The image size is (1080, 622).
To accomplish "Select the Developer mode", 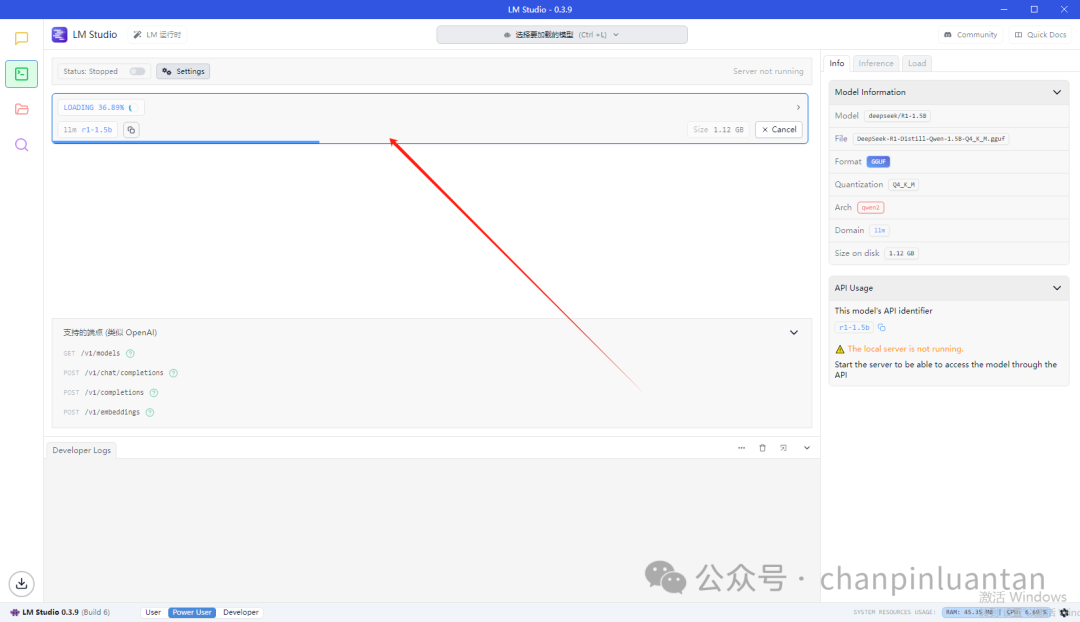I will click(240, 612).
